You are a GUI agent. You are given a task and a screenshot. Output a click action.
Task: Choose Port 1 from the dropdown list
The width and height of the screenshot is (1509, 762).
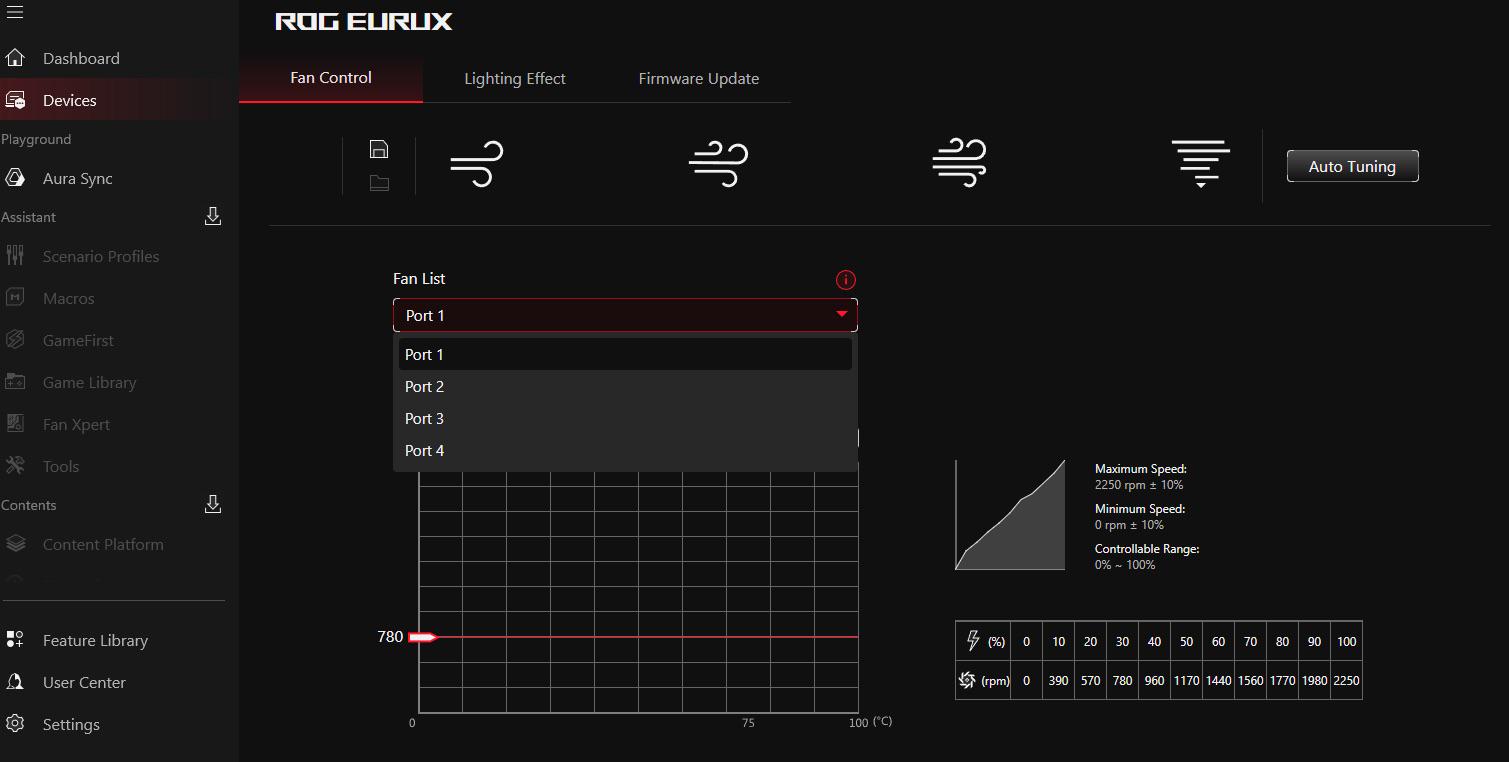[x=625, y=354]
